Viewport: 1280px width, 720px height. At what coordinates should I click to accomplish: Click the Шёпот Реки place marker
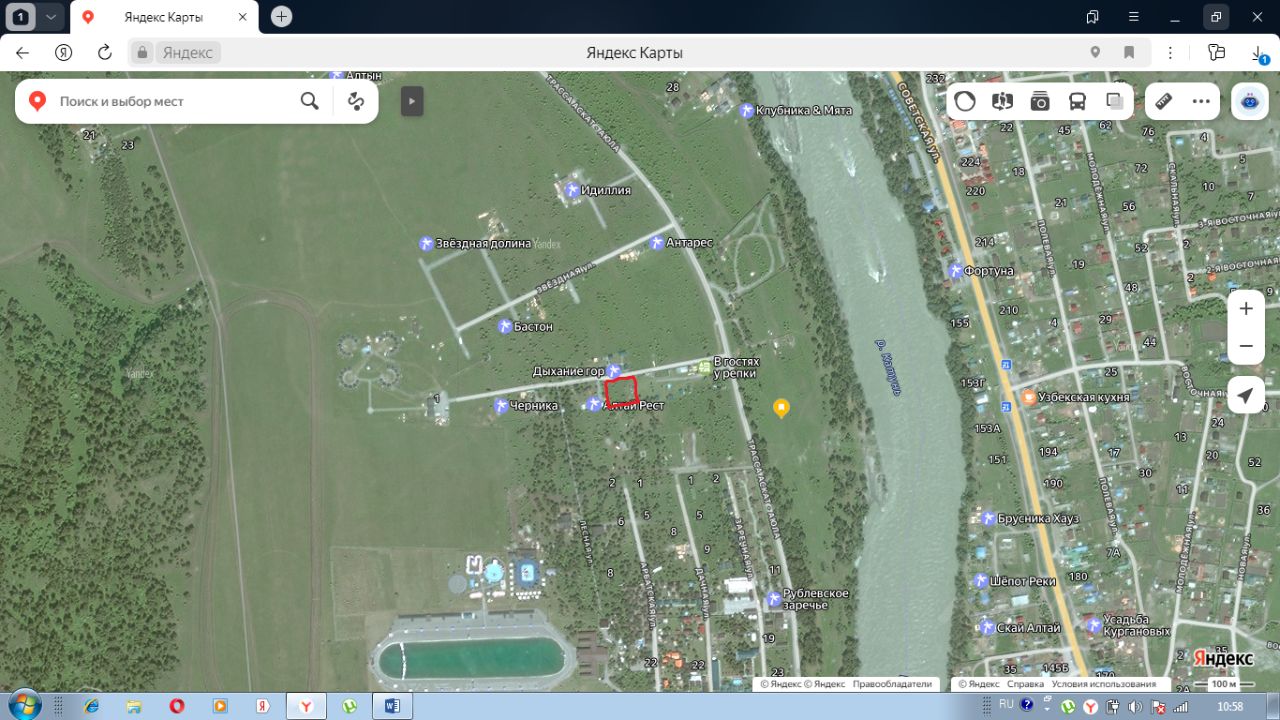tap(980, 581)
